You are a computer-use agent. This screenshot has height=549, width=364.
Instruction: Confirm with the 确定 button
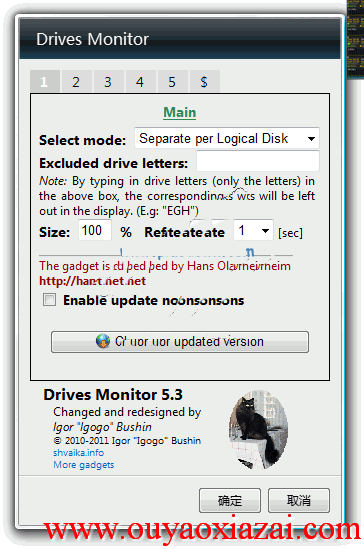click(x=230, y=500)
